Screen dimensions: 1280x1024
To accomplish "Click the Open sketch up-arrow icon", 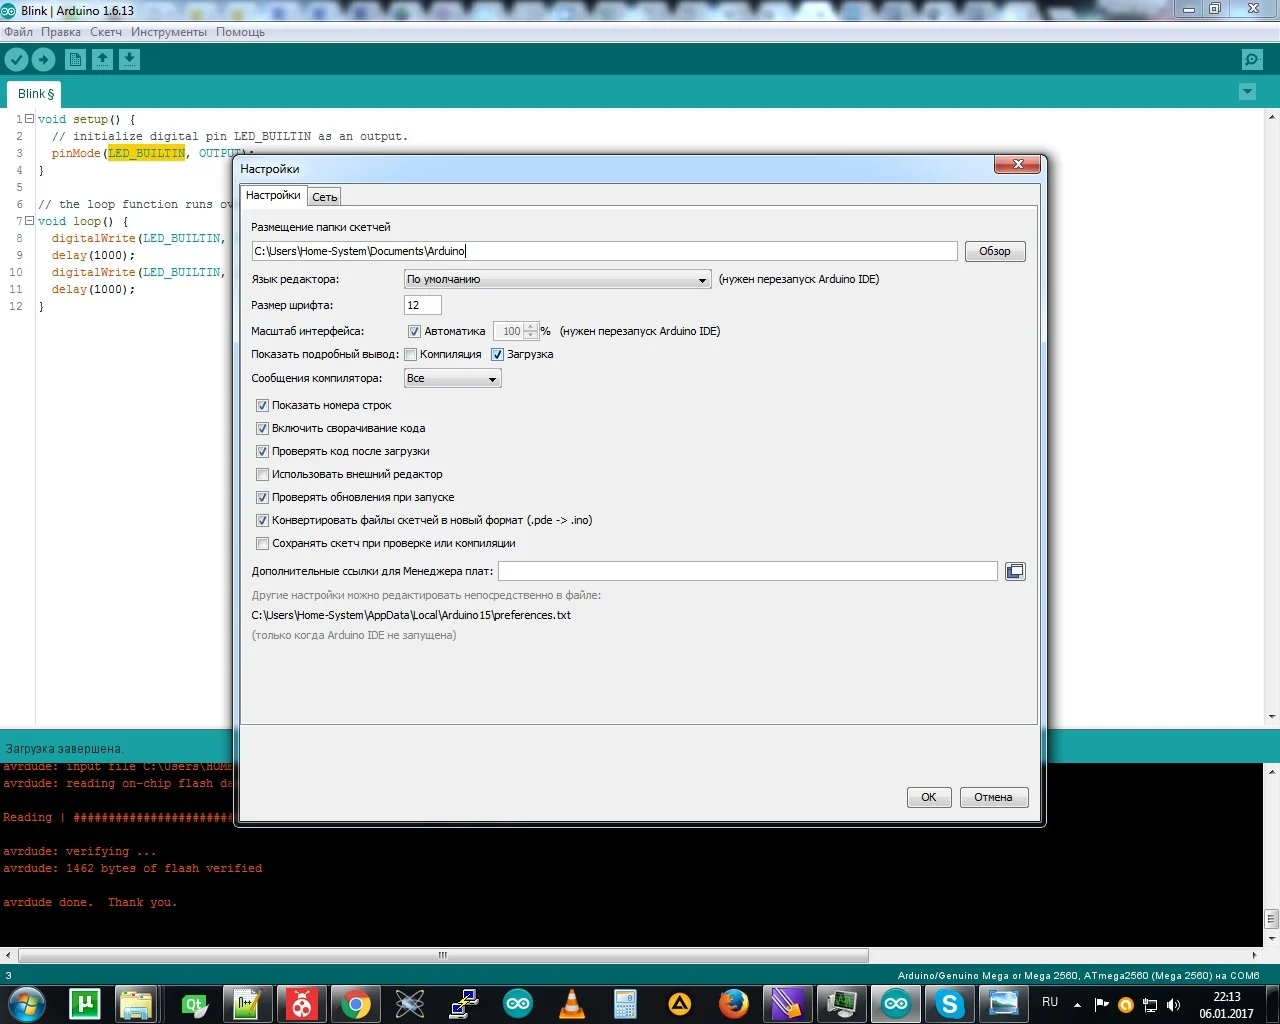I will click(102, 60).
